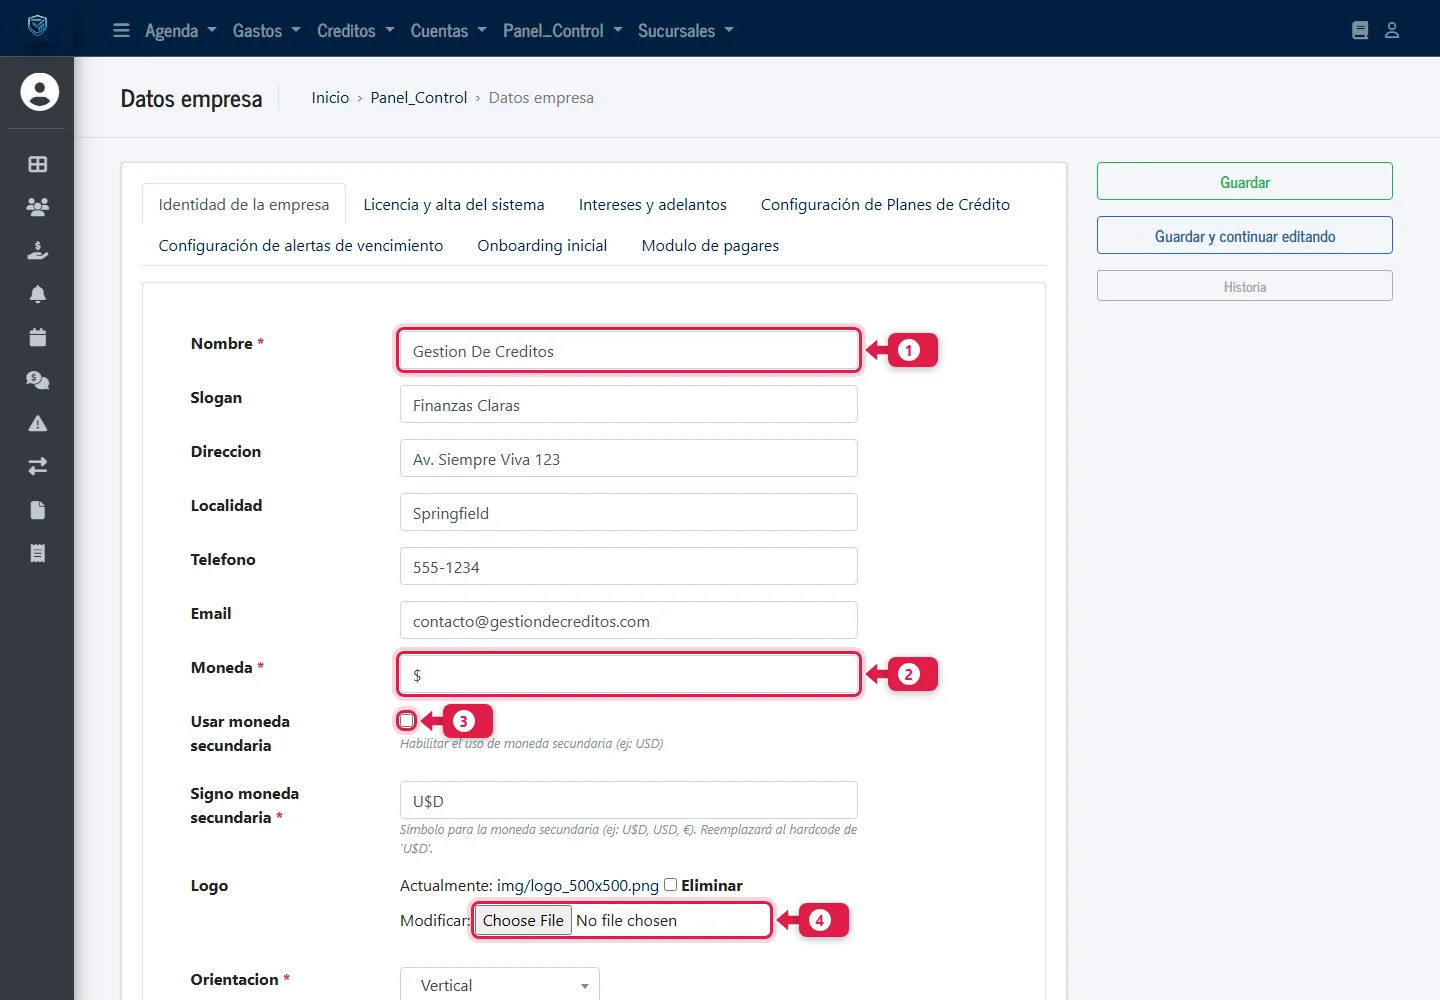Expand the Gastos menu
The image size is (1440, 1000).
coord(267,31)
